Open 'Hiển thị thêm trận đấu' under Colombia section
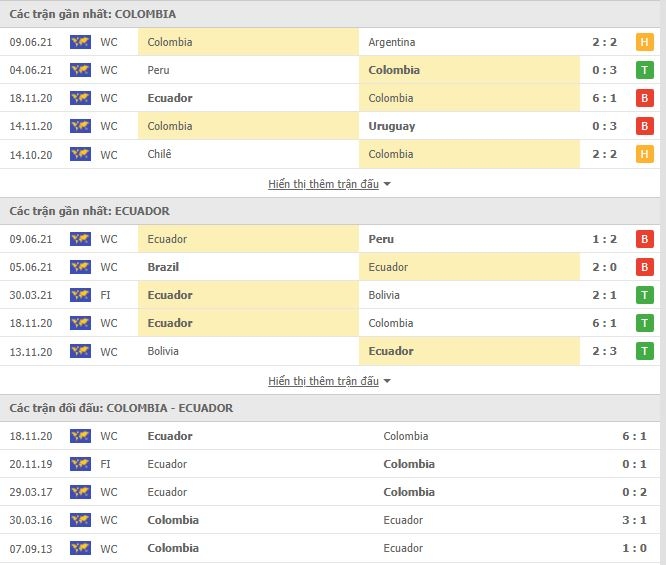 click(x=323, y=184)
